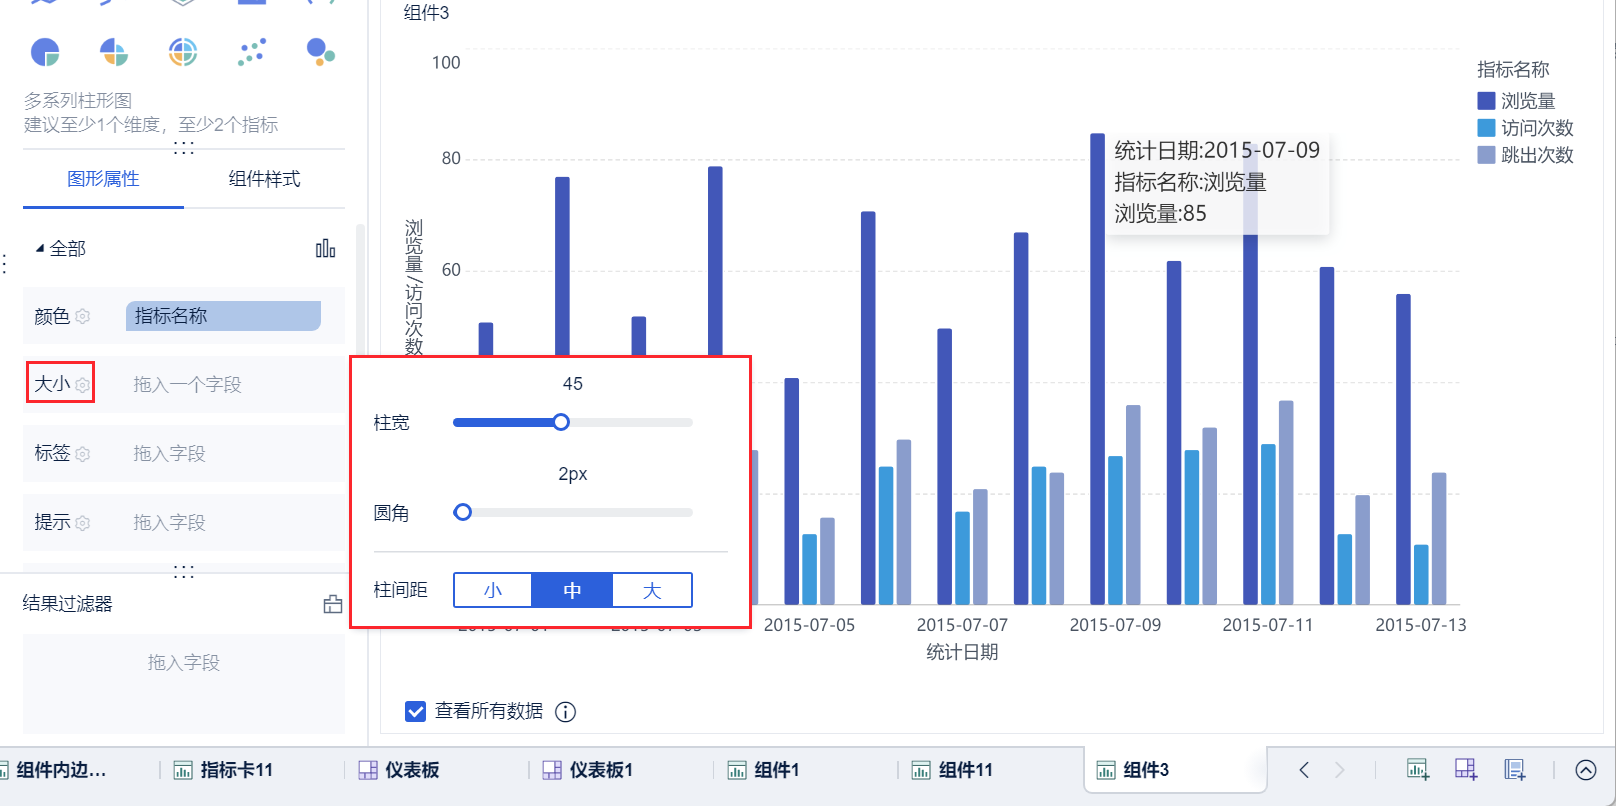Click the 结果过滤器 heading
Image resolution: width=1616 pixels, height=806 pixels.
pyautogui.click(x=67, y=604)
